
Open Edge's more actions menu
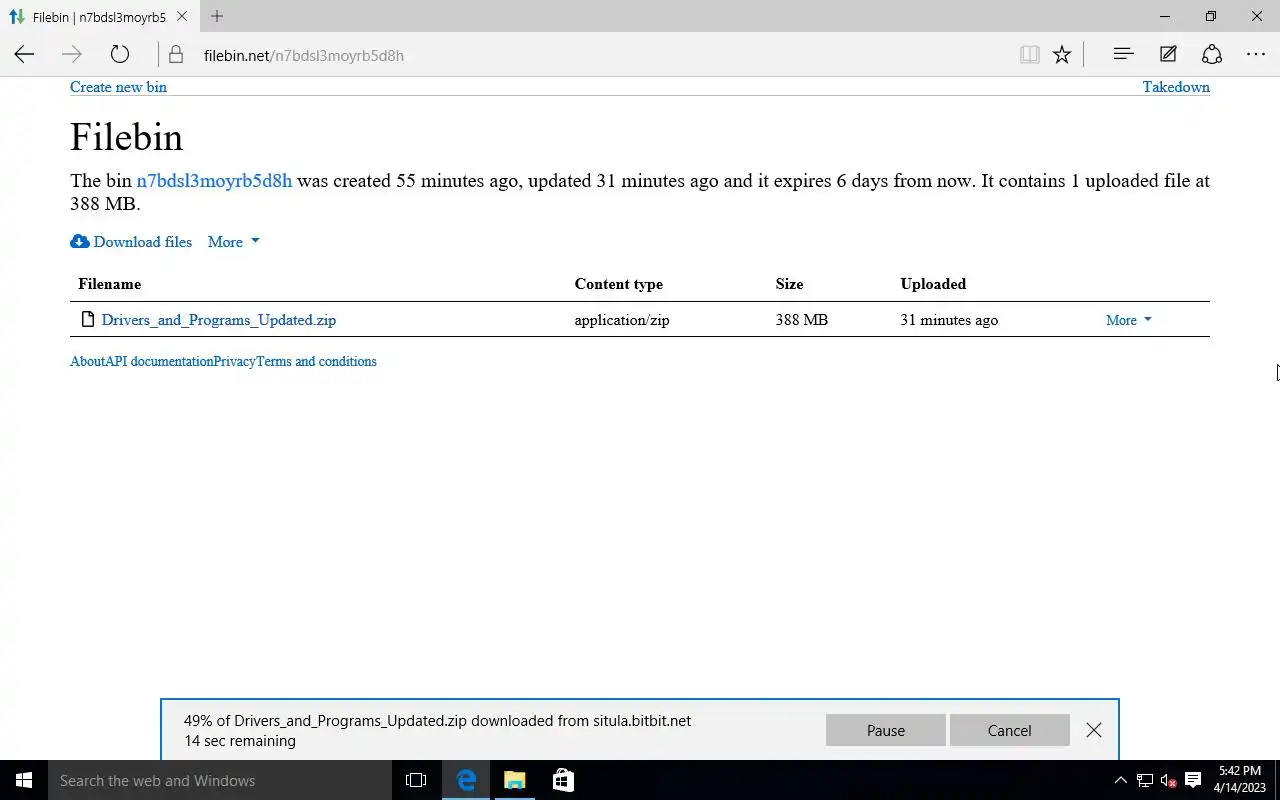pos(1256,55)
